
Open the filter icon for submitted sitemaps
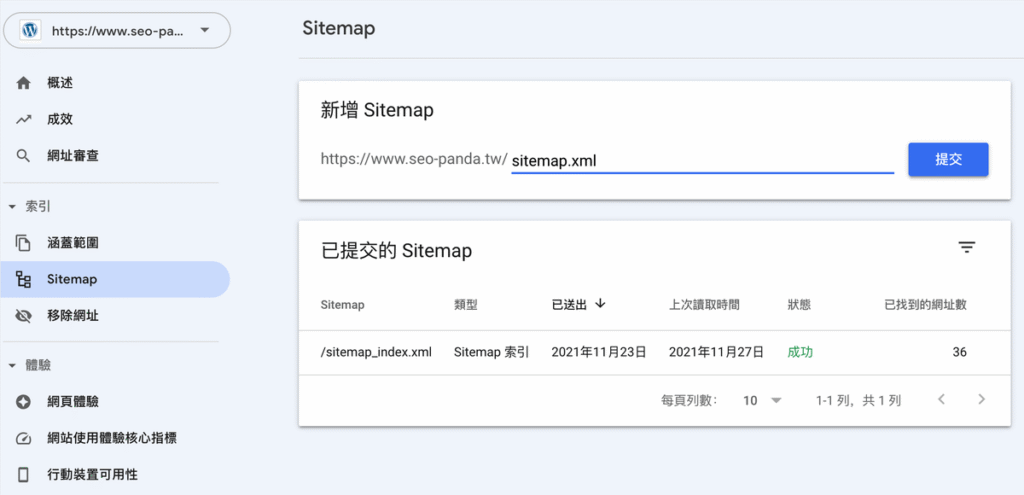tap(967, 247)
